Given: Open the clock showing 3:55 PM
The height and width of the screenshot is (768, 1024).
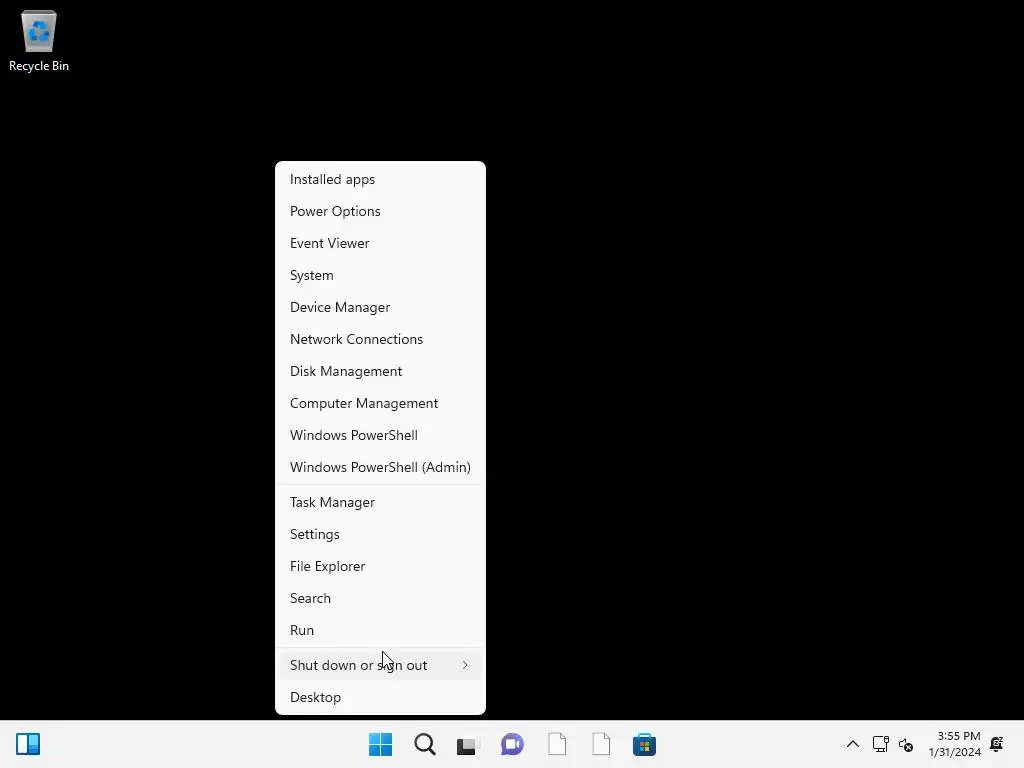Looking at the screenshot, I should (x=955, y=744).
